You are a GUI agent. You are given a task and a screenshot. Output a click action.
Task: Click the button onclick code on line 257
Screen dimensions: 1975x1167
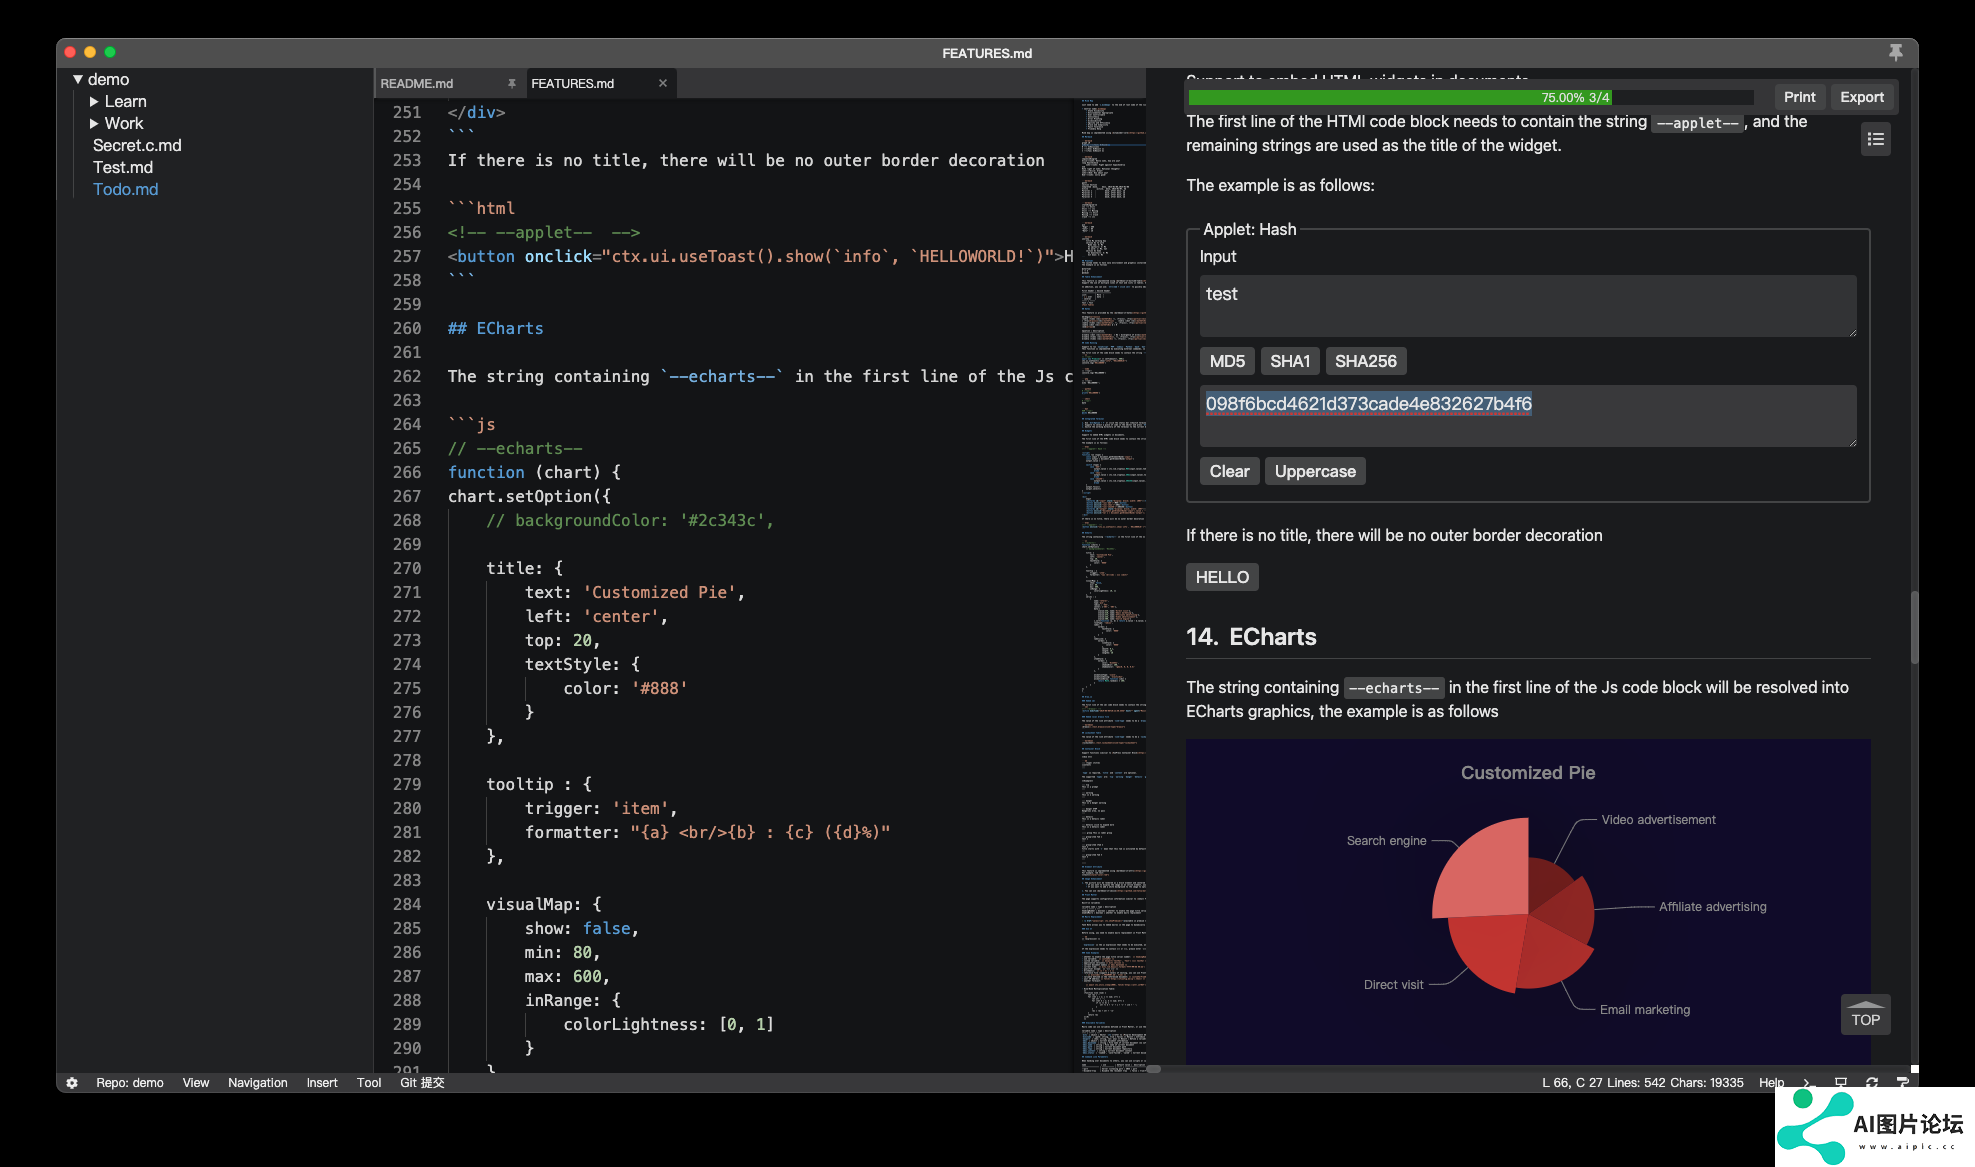(760, 256)
